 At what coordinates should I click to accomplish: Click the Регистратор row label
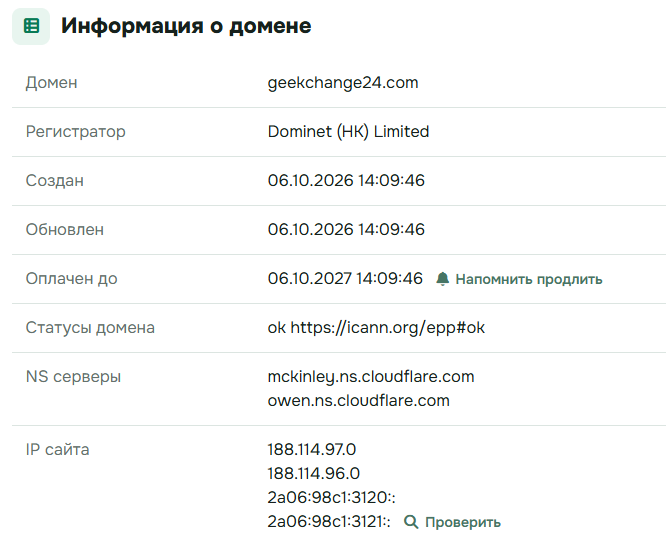(76, 132)
